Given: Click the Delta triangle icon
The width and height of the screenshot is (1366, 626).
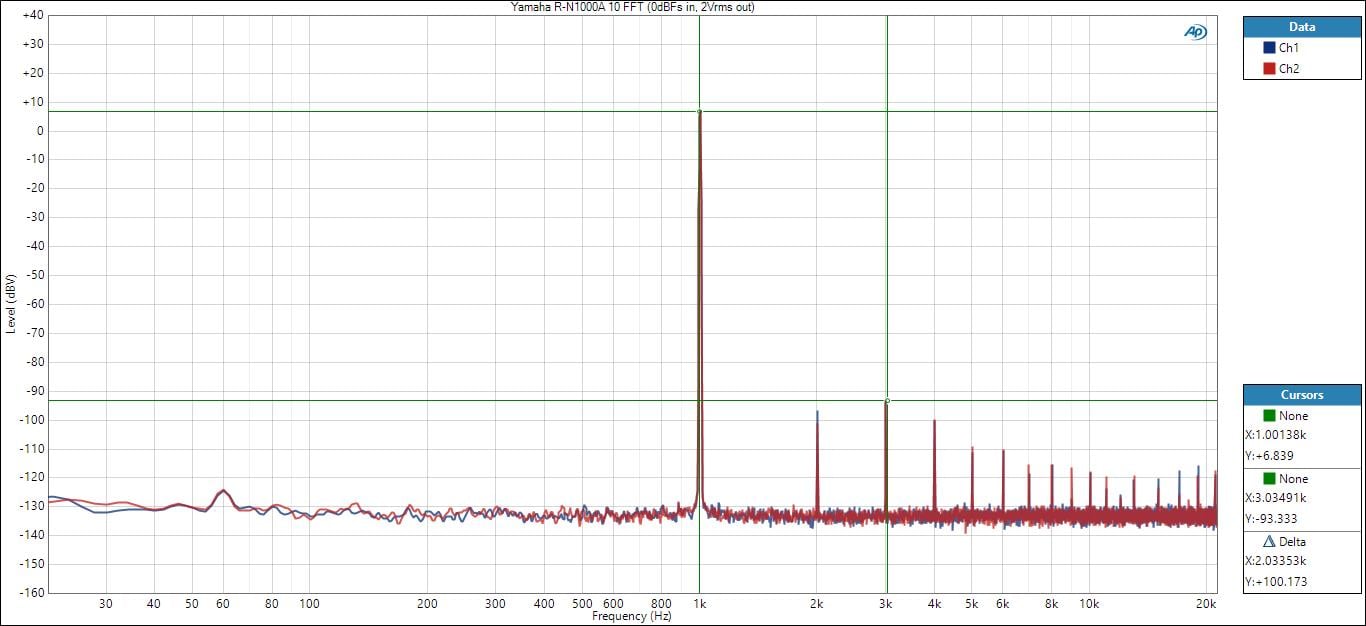Looking at the screenshot, I should pyautogui.click(x=1269, y=542).
